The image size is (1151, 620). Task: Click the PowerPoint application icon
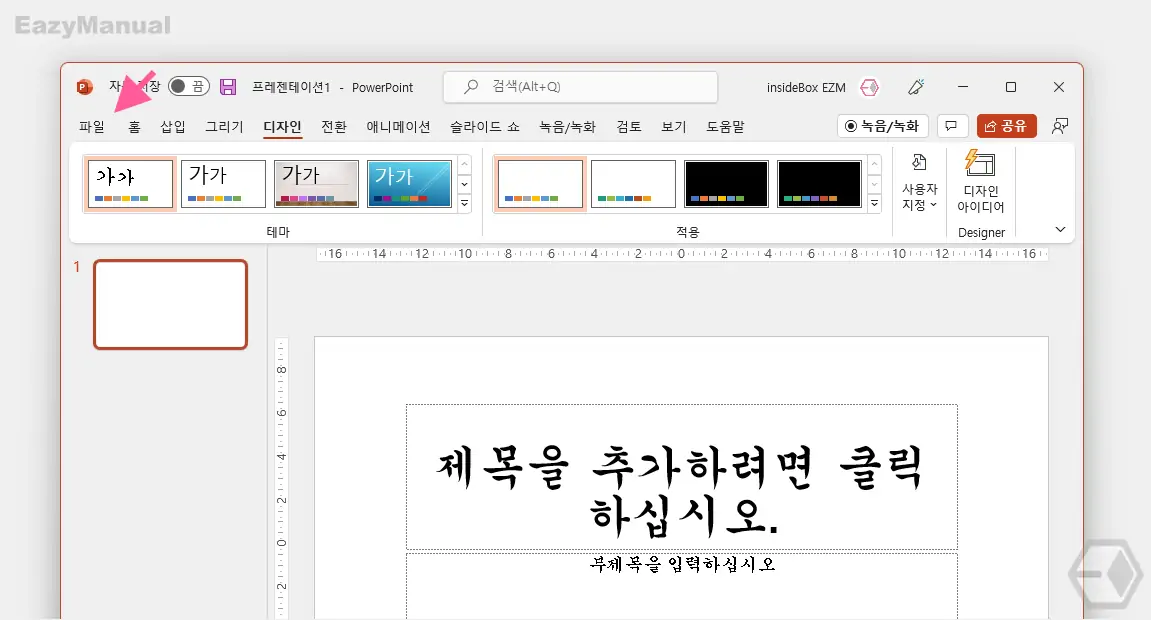pos(83,87)
